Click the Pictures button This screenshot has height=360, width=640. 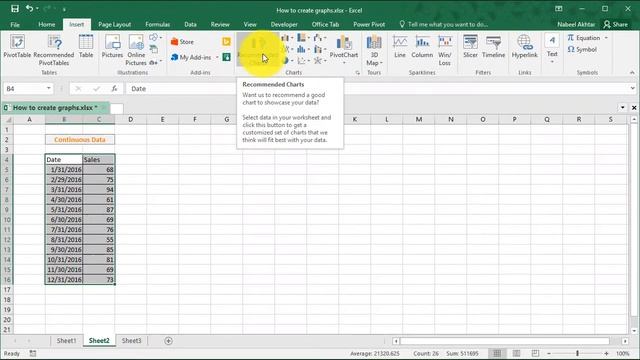point(112,46)
